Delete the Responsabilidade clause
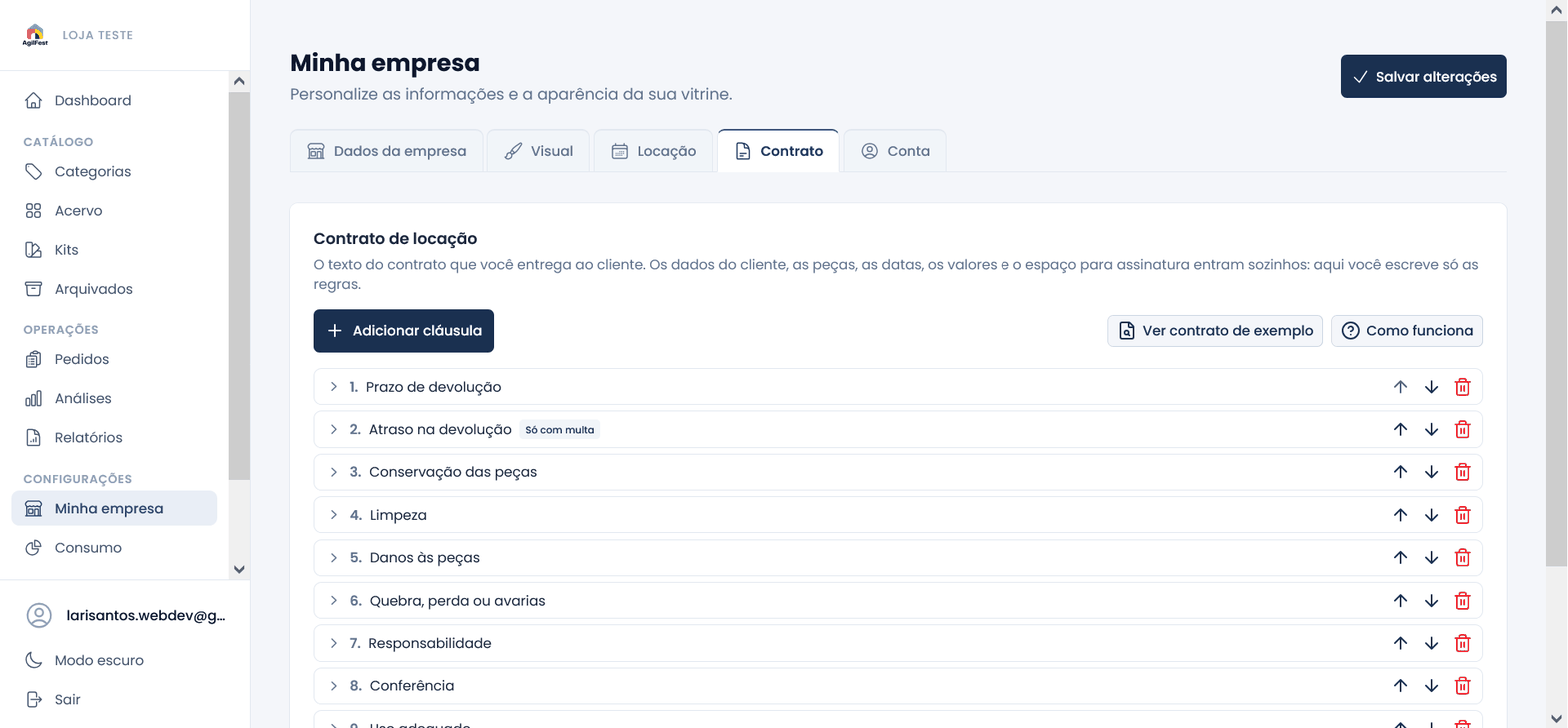This screenshot has height=728, width=1568. click(x=1462, y=643)
